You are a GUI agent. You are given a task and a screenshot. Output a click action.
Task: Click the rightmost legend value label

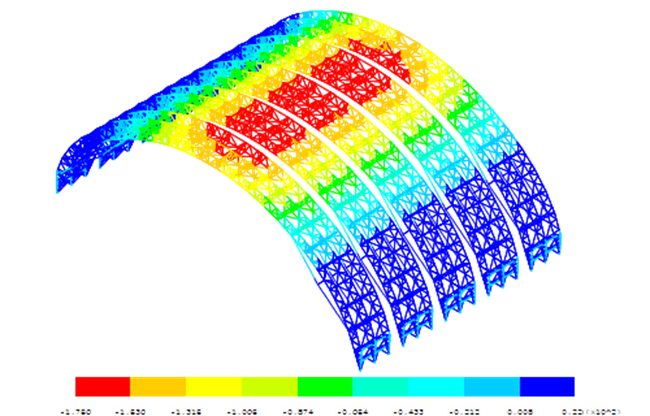[594, 410]
